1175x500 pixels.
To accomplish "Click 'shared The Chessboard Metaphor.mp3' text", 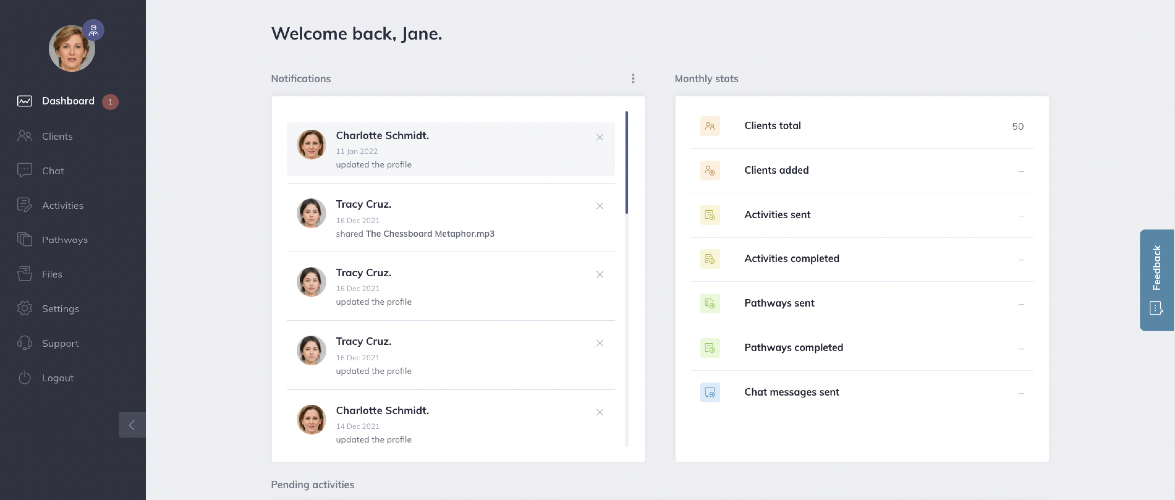I will 415,234.
